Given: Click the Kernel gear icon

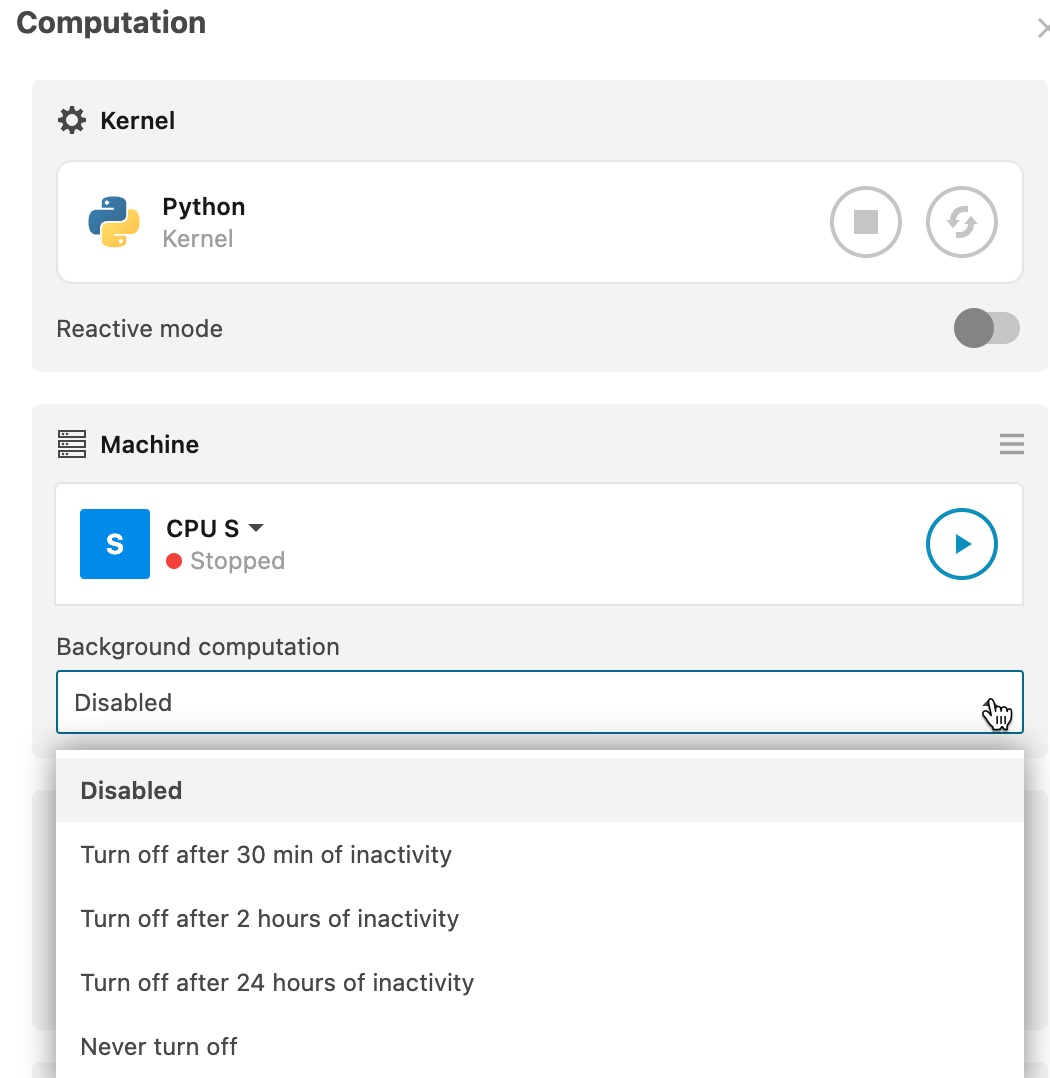Looking at the screenshot, I should 72,120.
